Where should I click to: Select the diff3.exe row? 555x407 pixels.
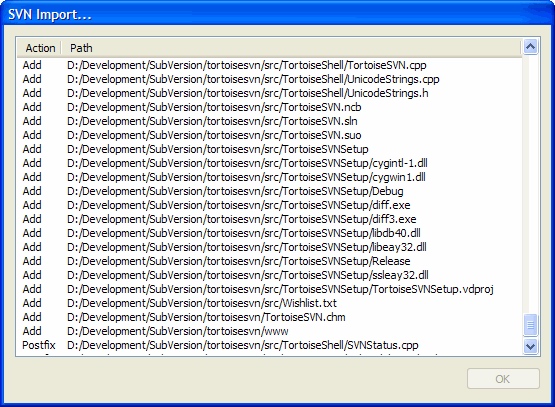(269, 219)
